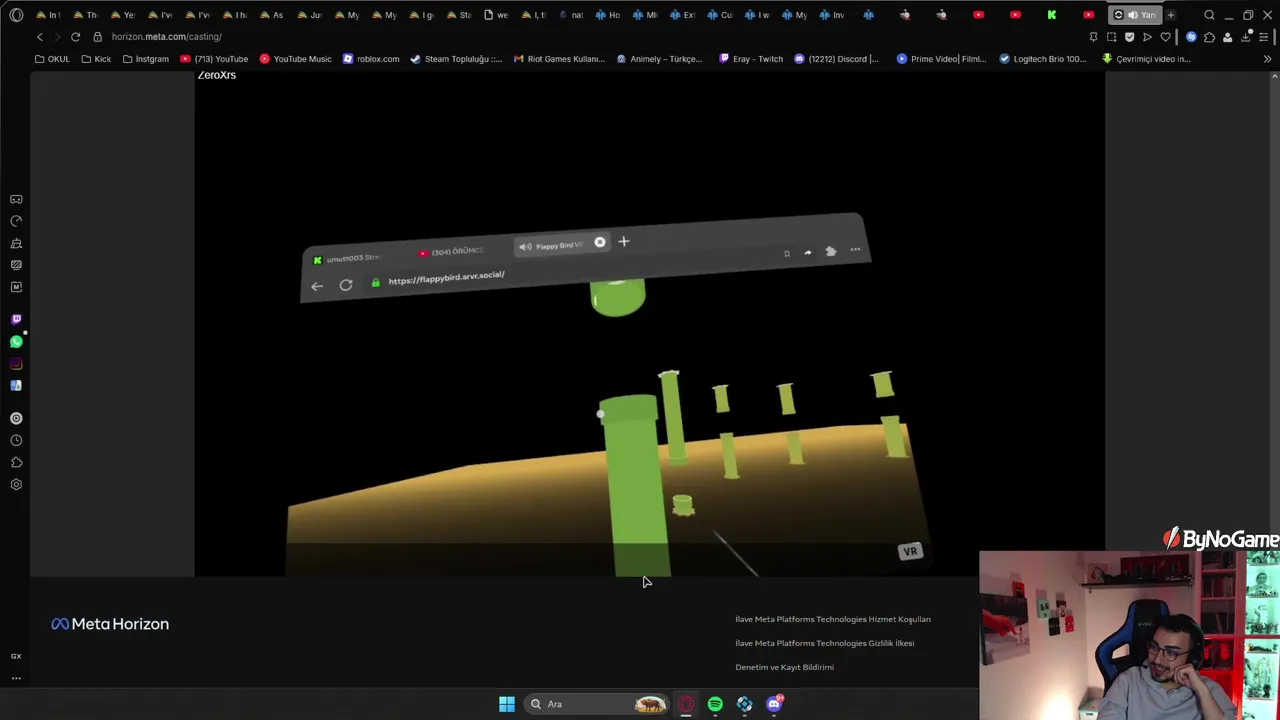Go forward using browser forward arrow
The height and width of the screenshot is (720, 1280).
tap(57, 37)
